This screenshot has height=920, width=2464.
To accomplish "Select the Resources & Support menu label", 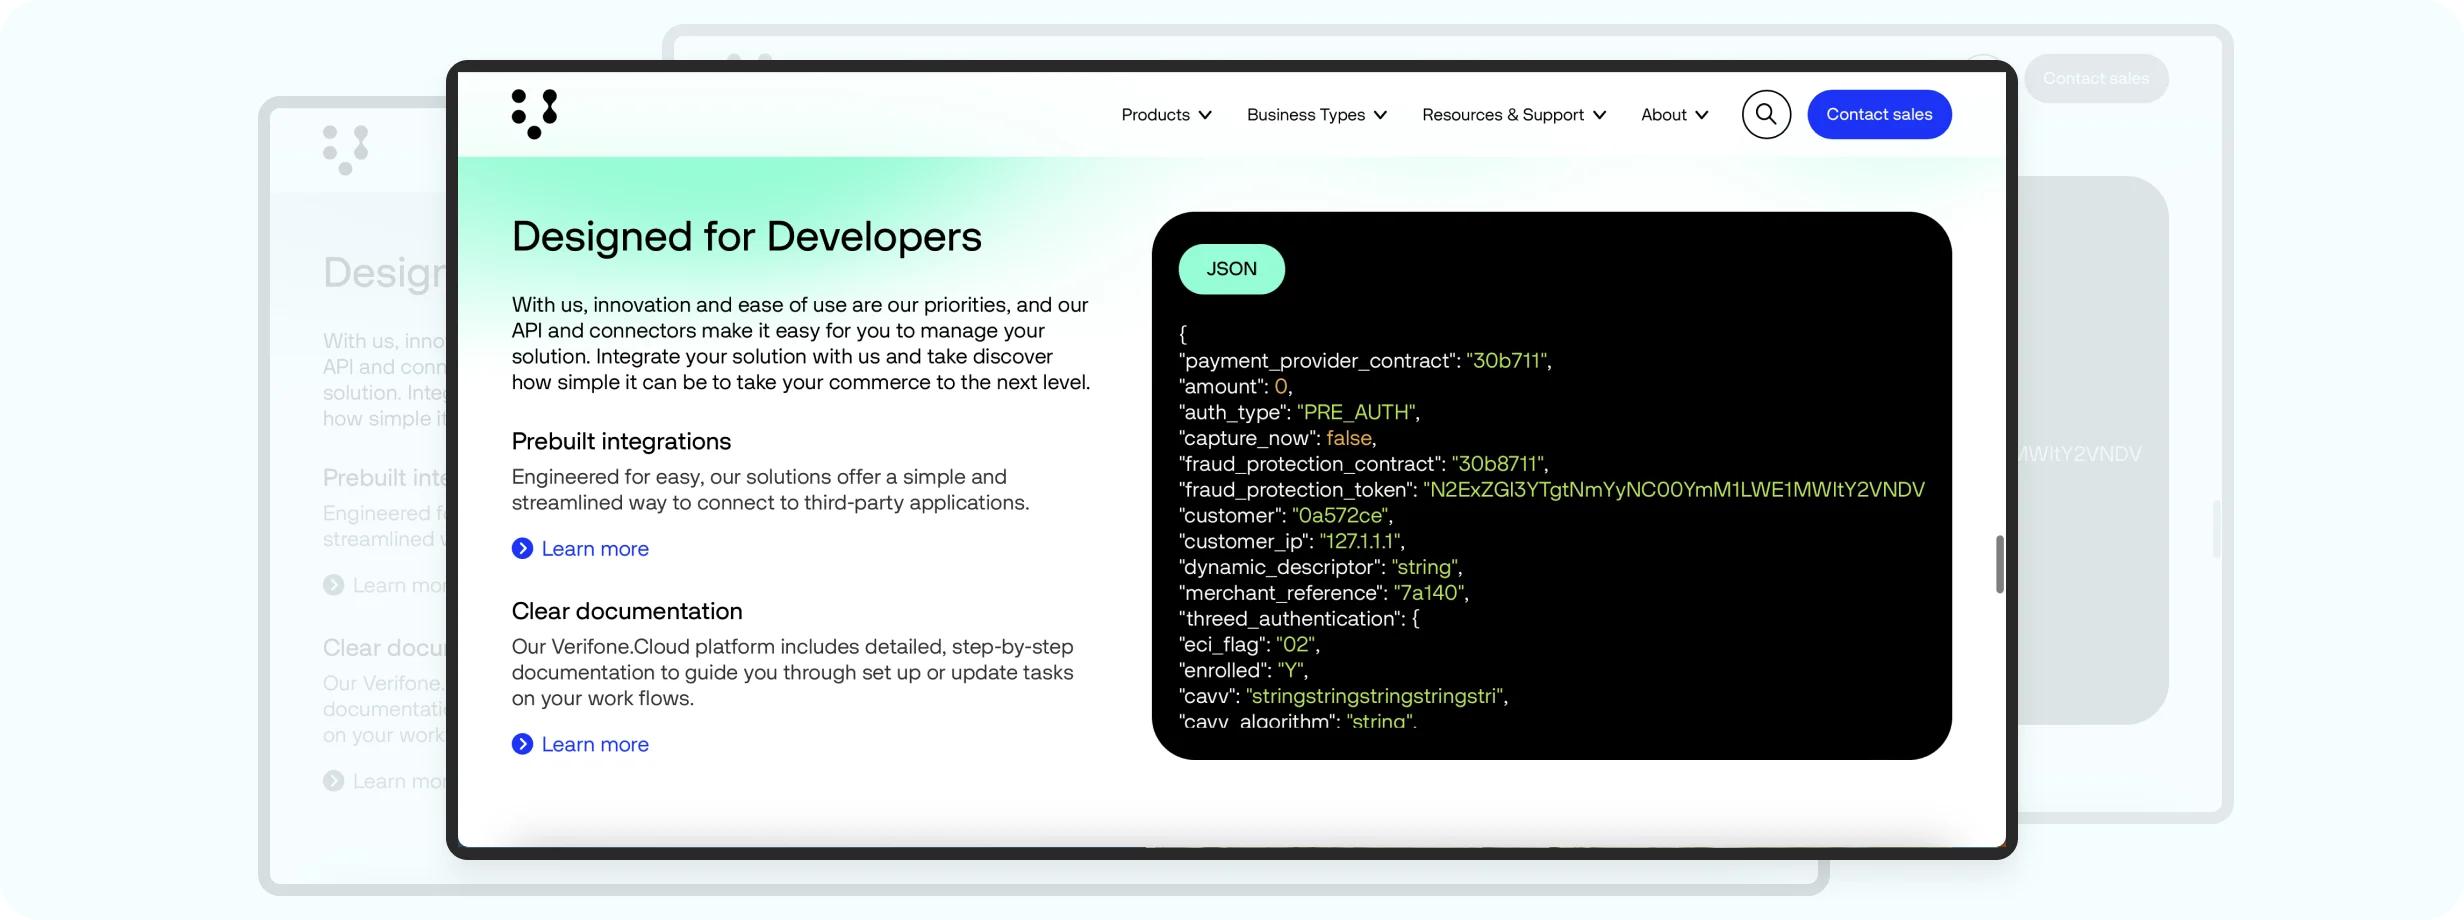I will pos(1502,115).
